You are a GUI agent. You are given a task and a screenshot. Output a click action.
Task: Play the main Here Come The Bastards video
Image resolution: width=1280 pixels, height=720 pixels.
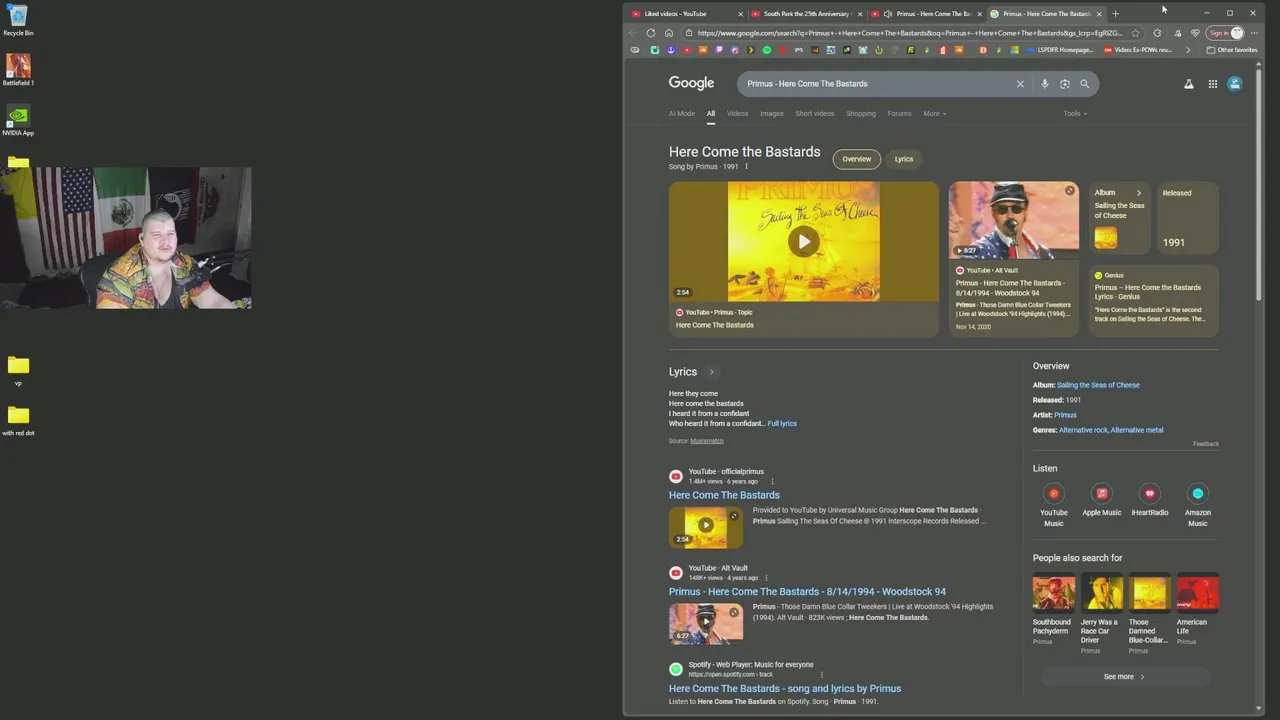804,241
